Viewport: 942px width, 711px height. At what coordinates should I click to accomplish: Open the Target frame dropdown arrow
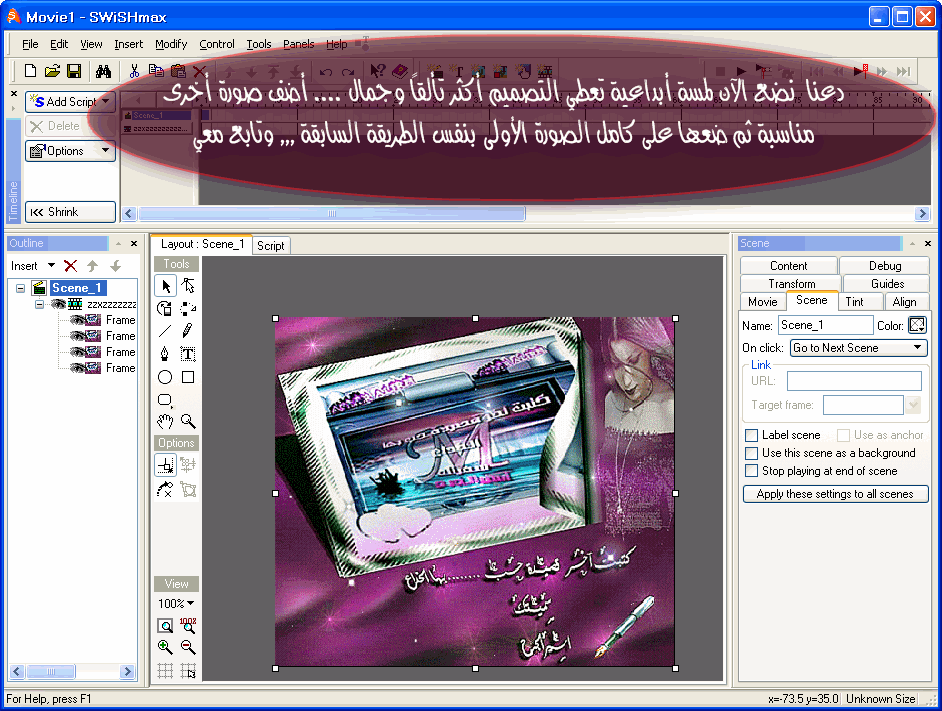tap(914, 405)
